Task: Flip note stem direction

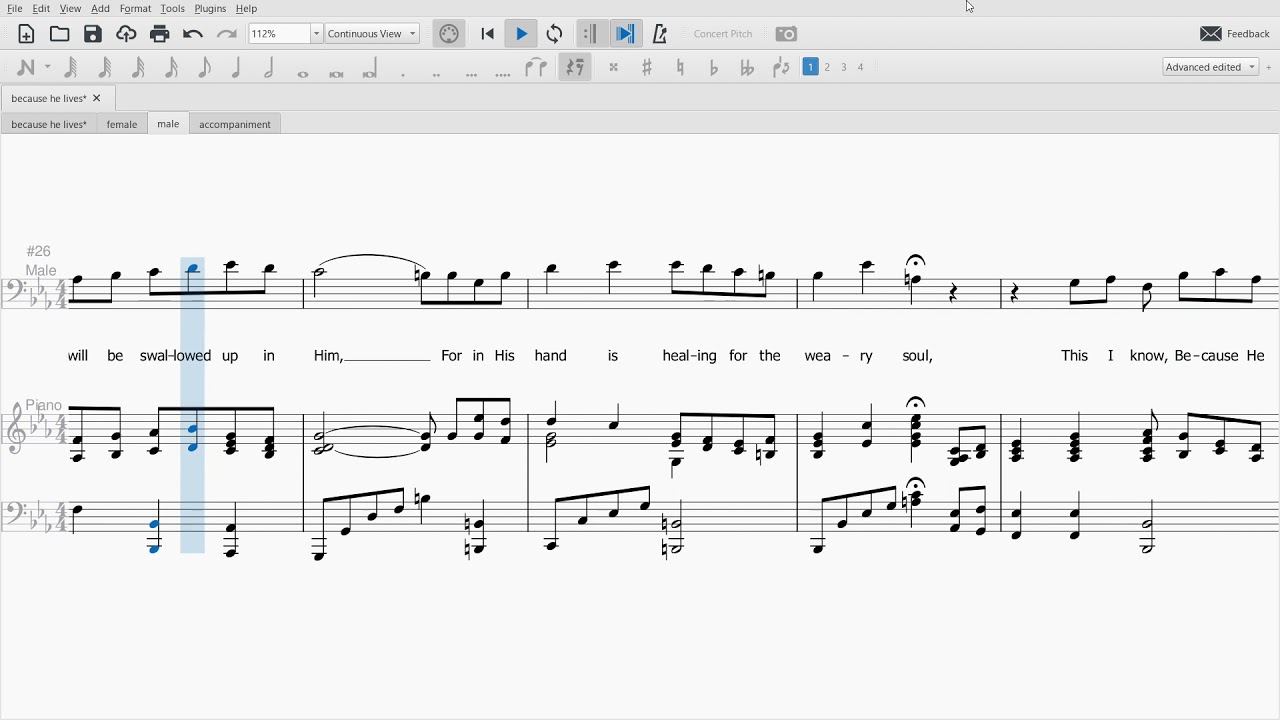Action: tap(781, 67)
